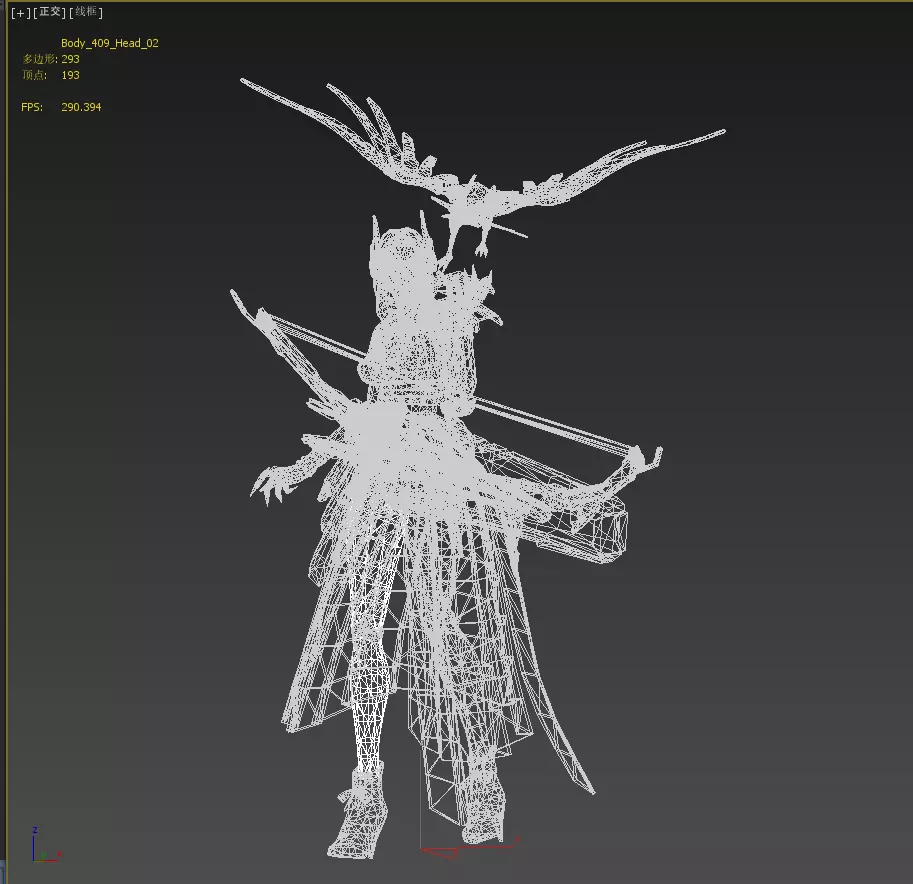Click the 顶点 statistics label

(x=34, y=75)
